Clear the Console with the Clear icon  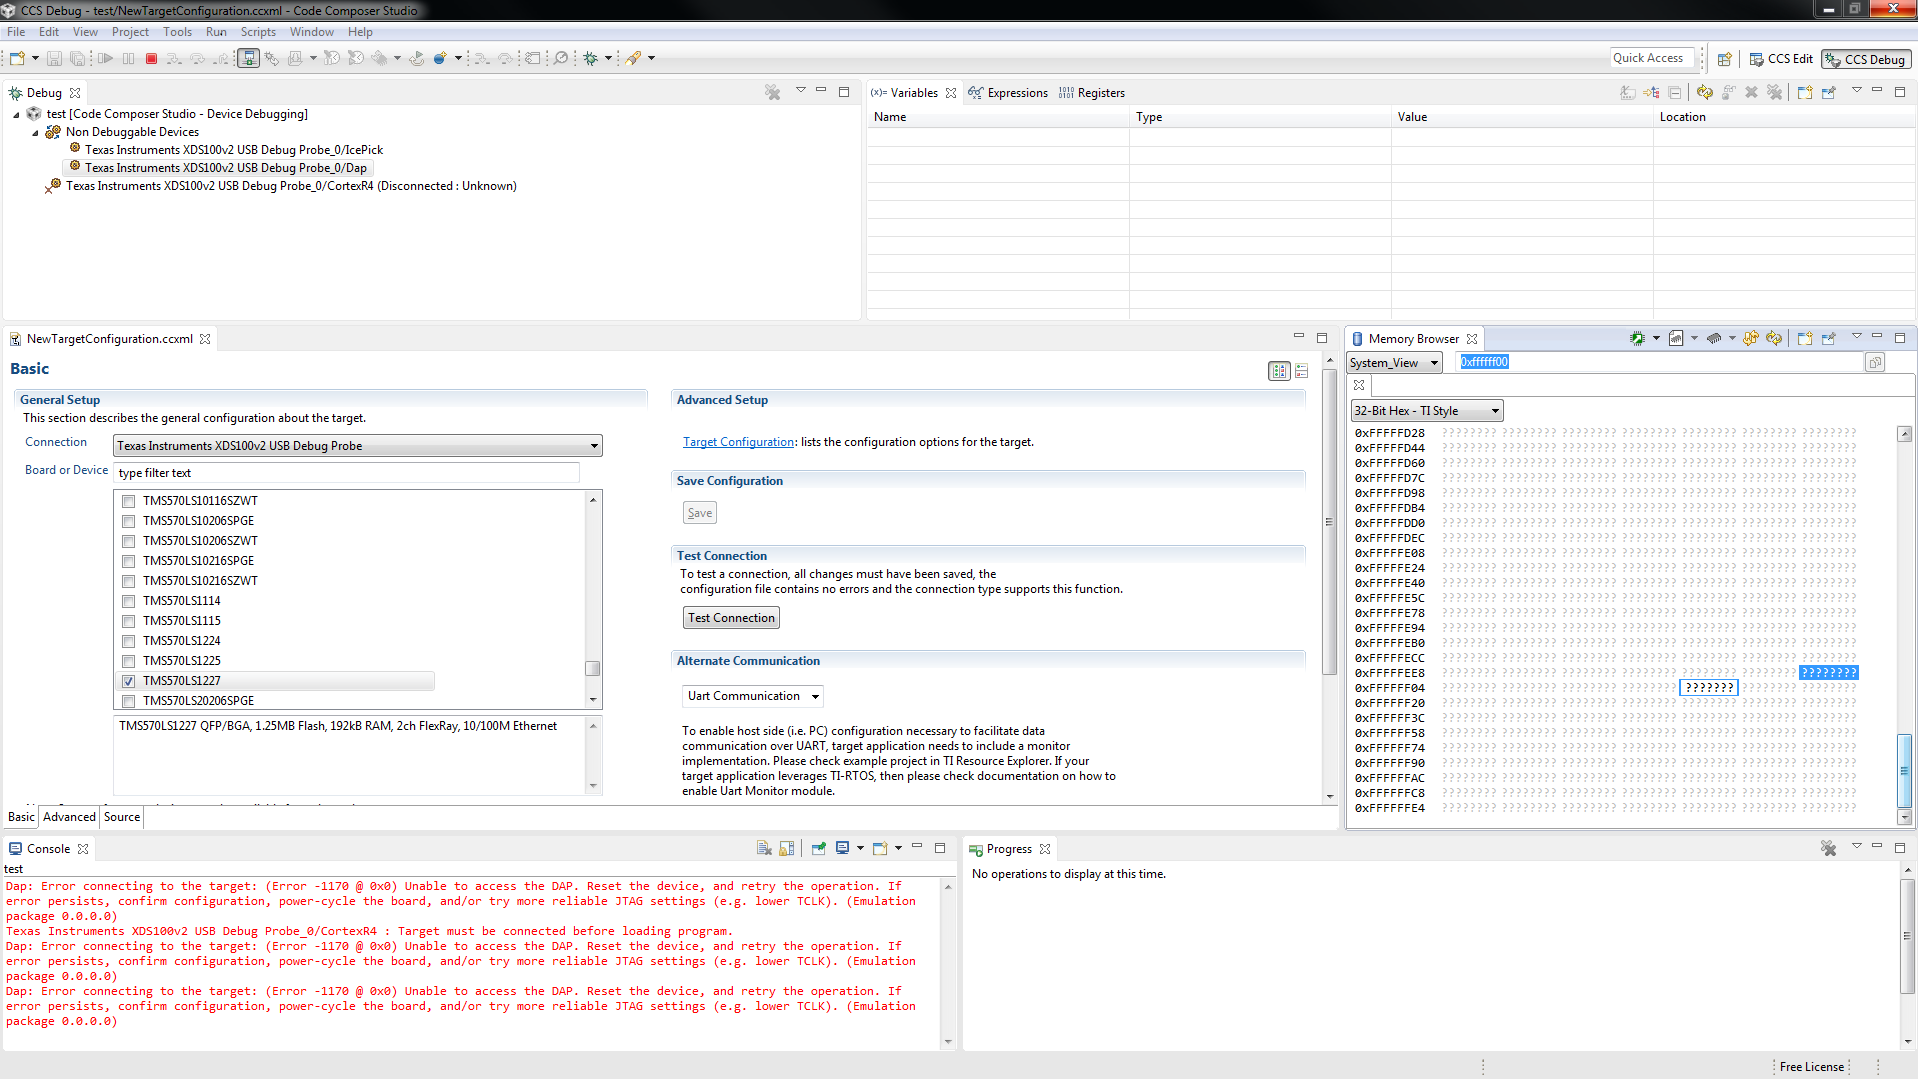pyautogui.click(x=764, y=848)
